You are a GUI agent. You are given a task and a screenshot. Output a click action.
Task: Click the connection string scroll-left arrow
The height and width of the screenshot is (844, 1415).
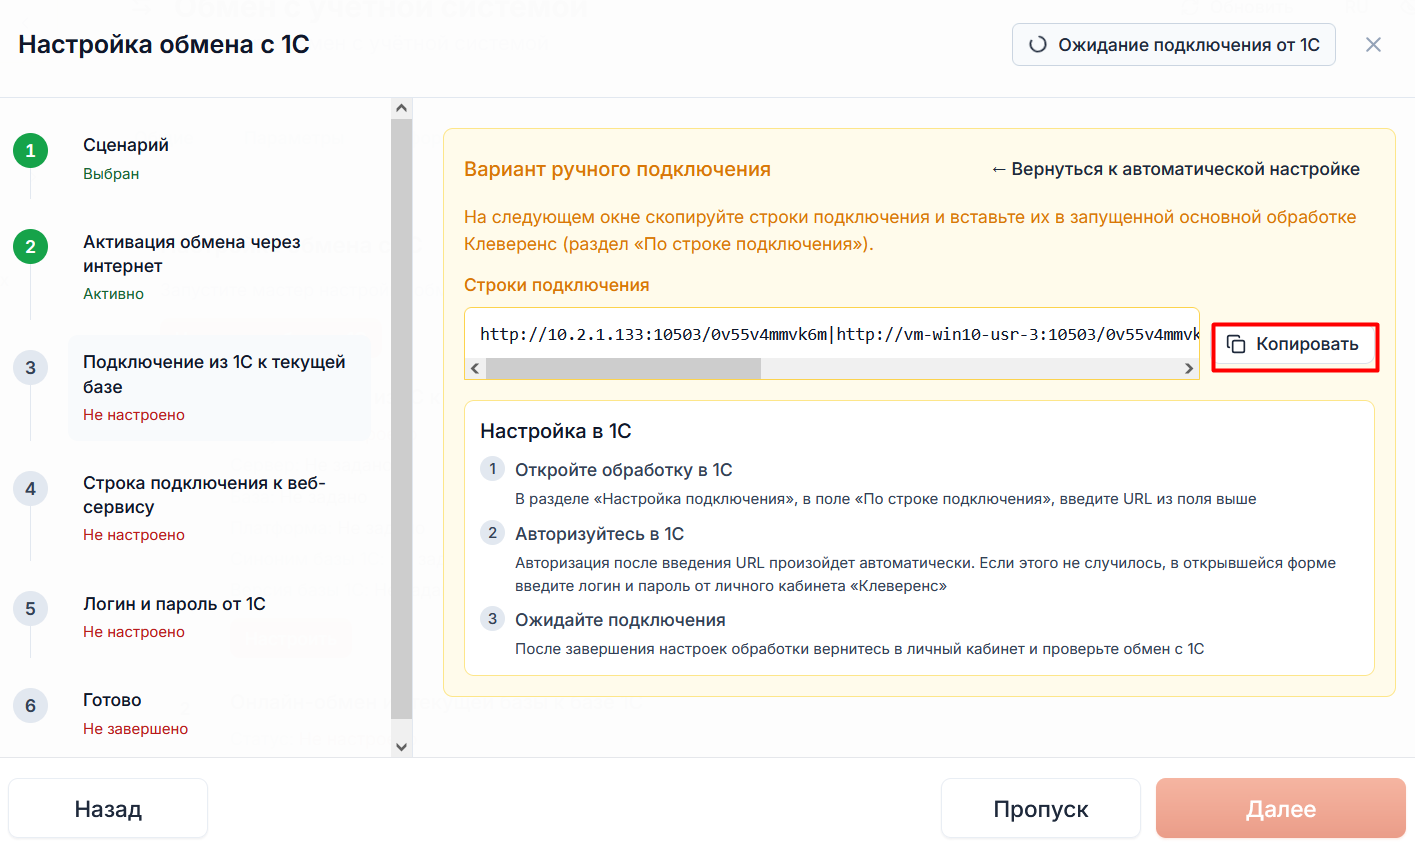tap(475, 369)
